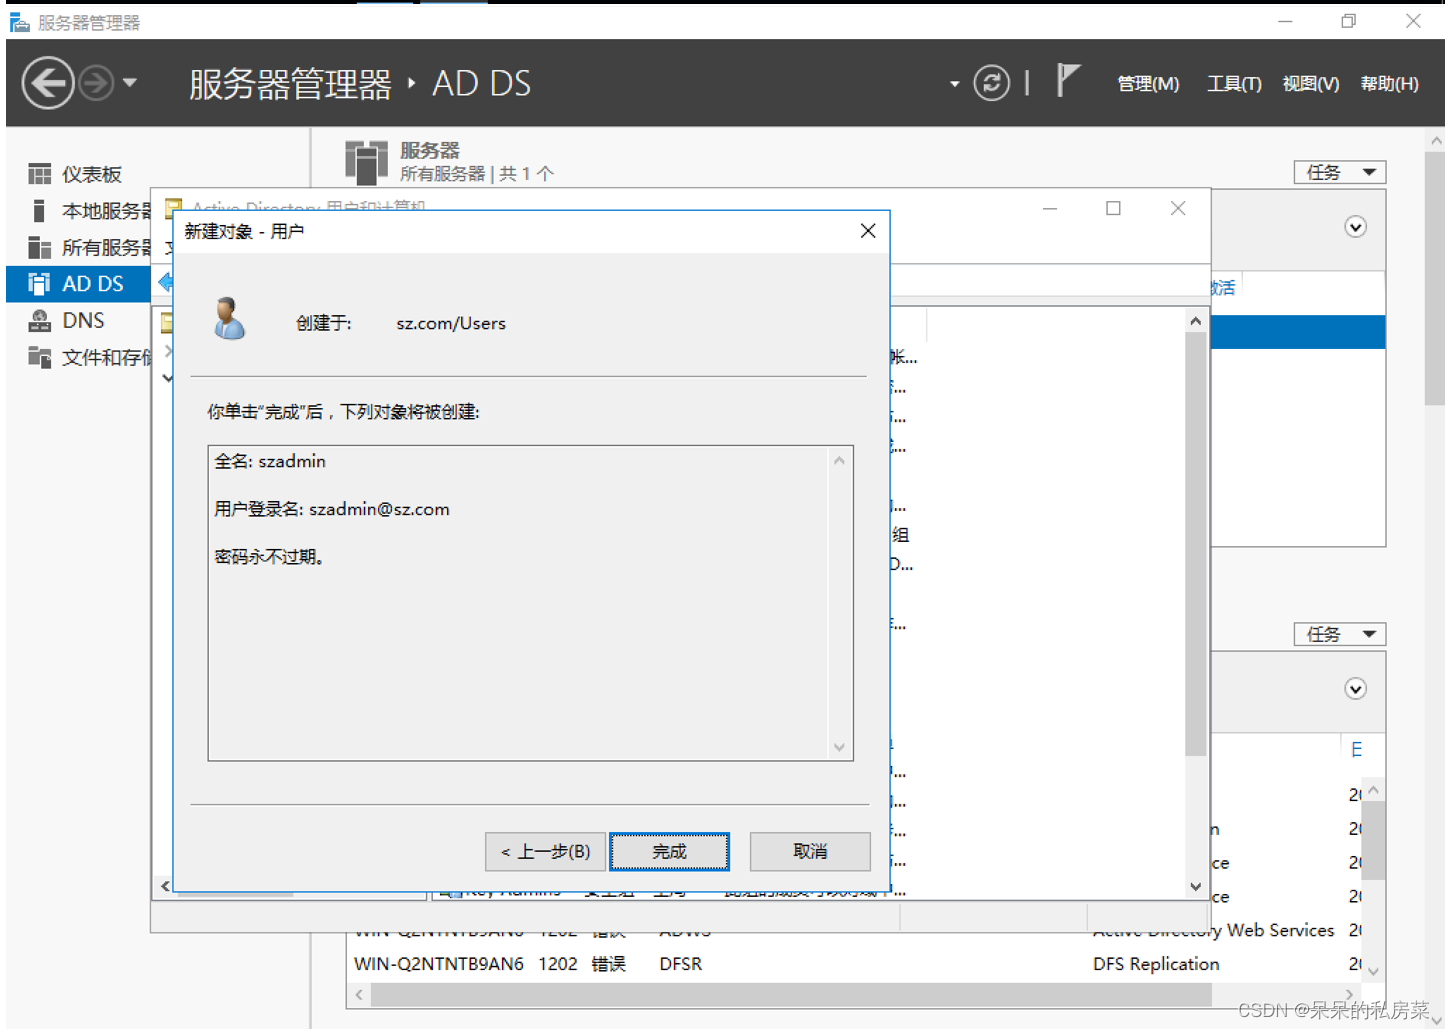The image size is (1445, 1029).
Task: Click main window vertical scrollbar thumb
Action: (1435, 280)
